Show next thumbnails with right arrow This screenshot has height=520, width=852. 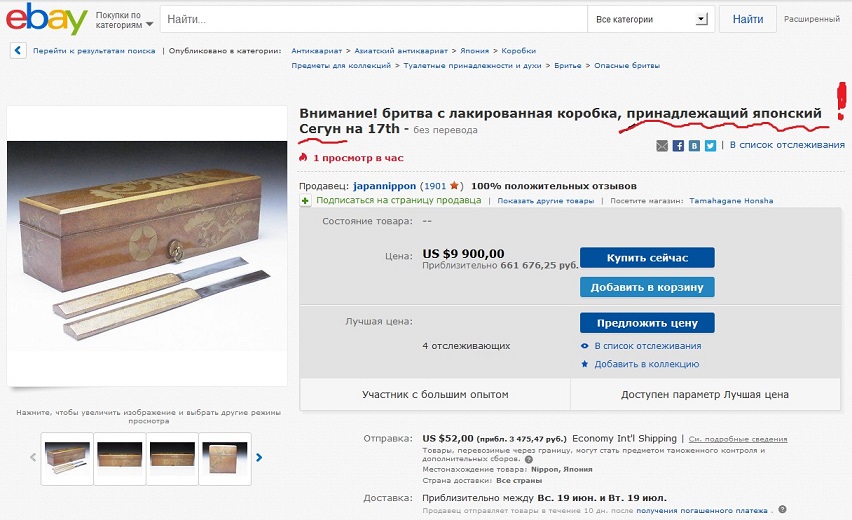[x=259, y=458]
